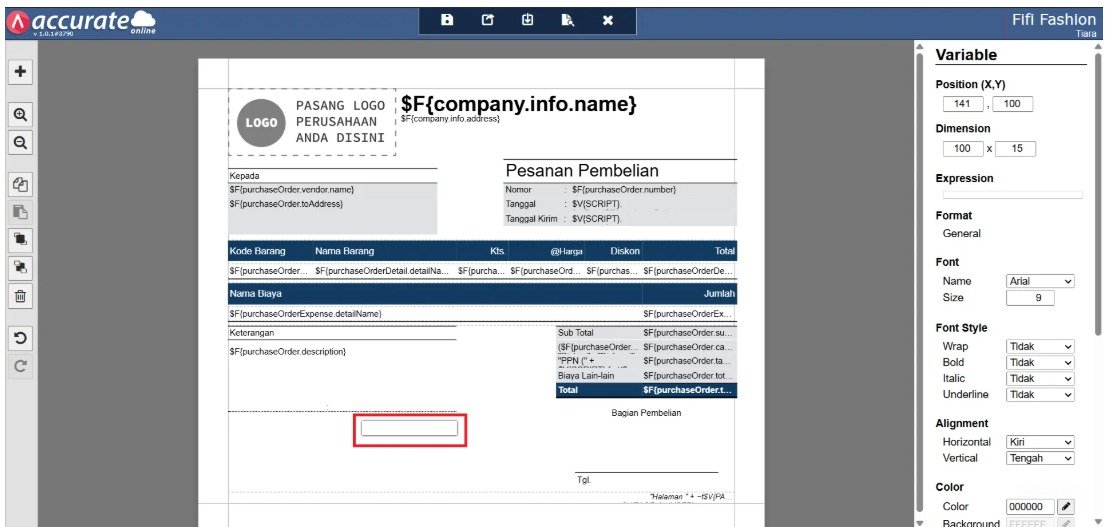The height and width of the screenshot is (527, 1110).
Task: Select the Tanggal Kirim label
Action: 531,219
